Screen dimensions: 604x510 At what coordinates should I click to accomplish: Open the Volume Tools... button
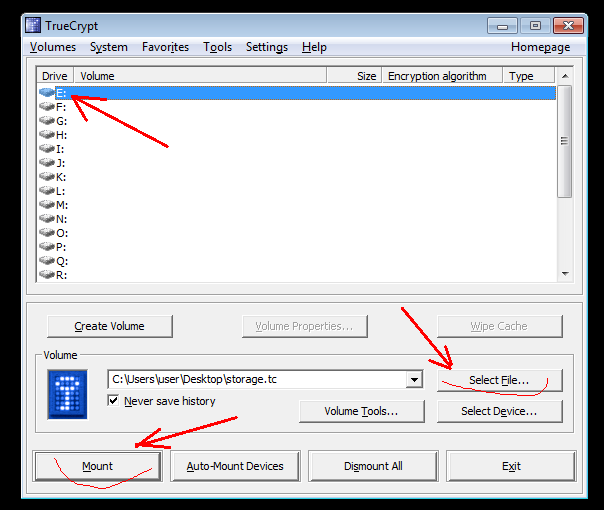coord(361,411)
